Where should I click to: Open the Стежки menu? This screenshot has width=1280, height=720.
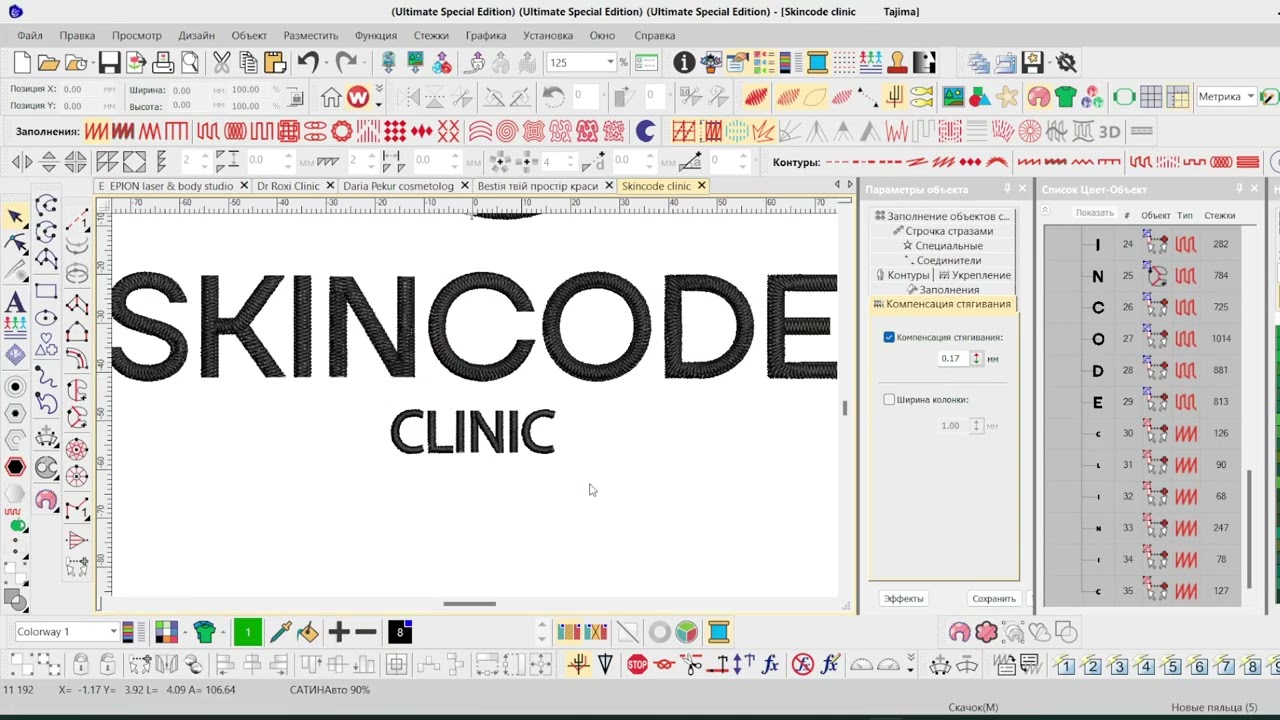431,35
